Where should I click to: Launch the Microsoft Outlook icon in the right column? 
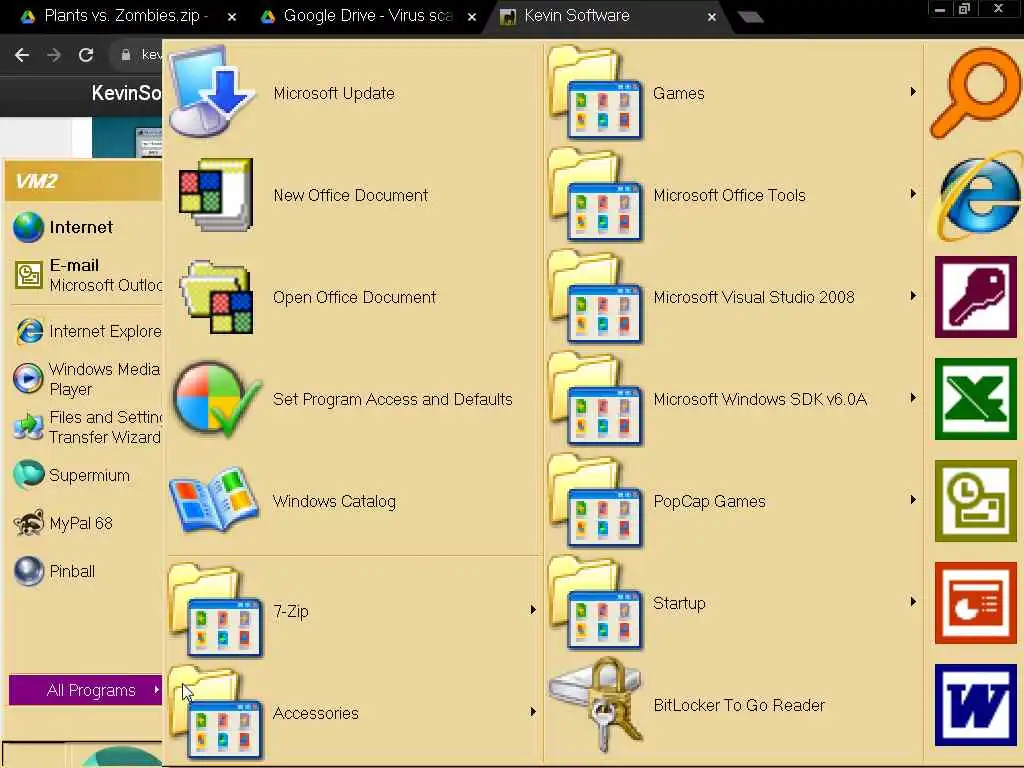(976, 500)
